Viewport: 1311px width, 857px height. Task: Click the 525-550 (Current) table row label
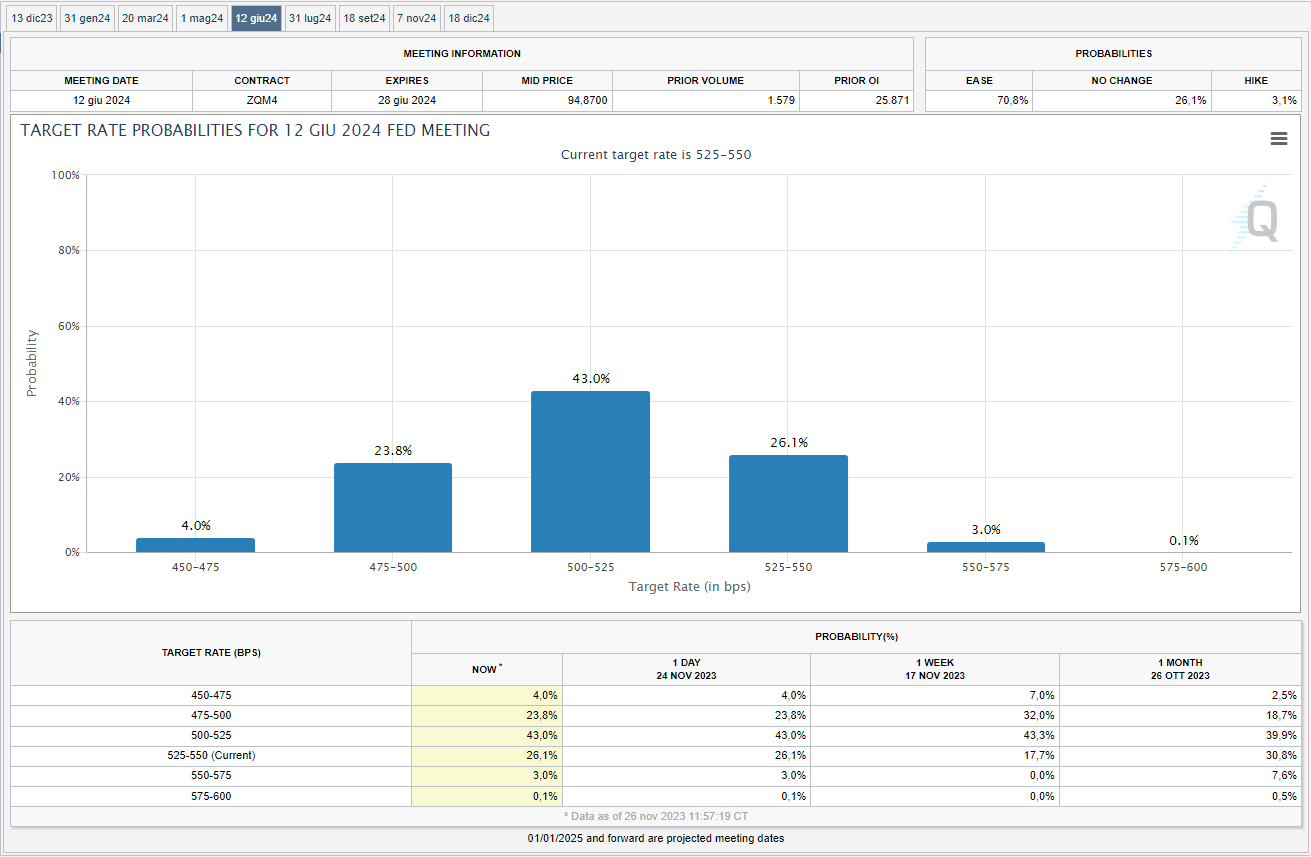[211, 755]
